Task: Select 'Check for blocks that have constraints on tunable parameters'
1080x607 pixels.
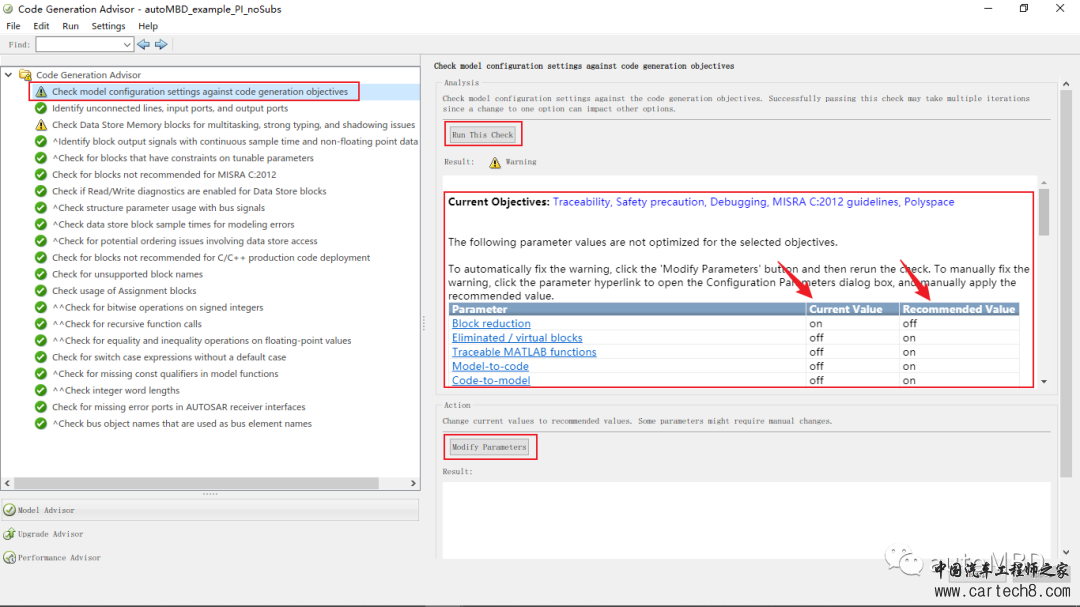Action: (183, 158)
